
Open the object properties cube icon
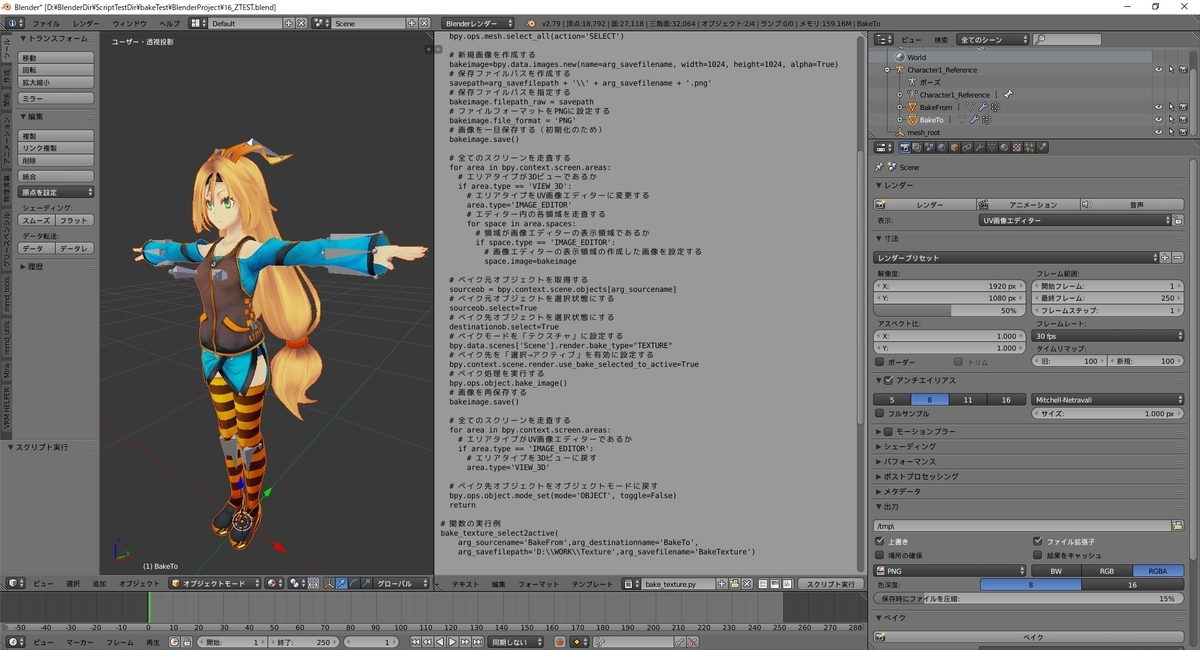click(954, 147)
